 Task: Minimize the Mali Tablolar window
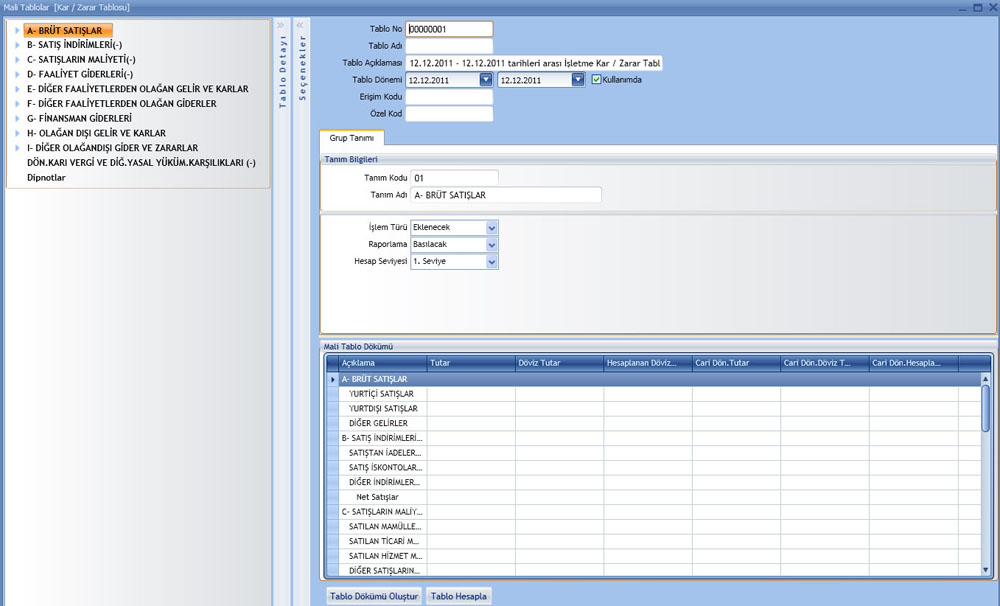[x=963, y=8]
